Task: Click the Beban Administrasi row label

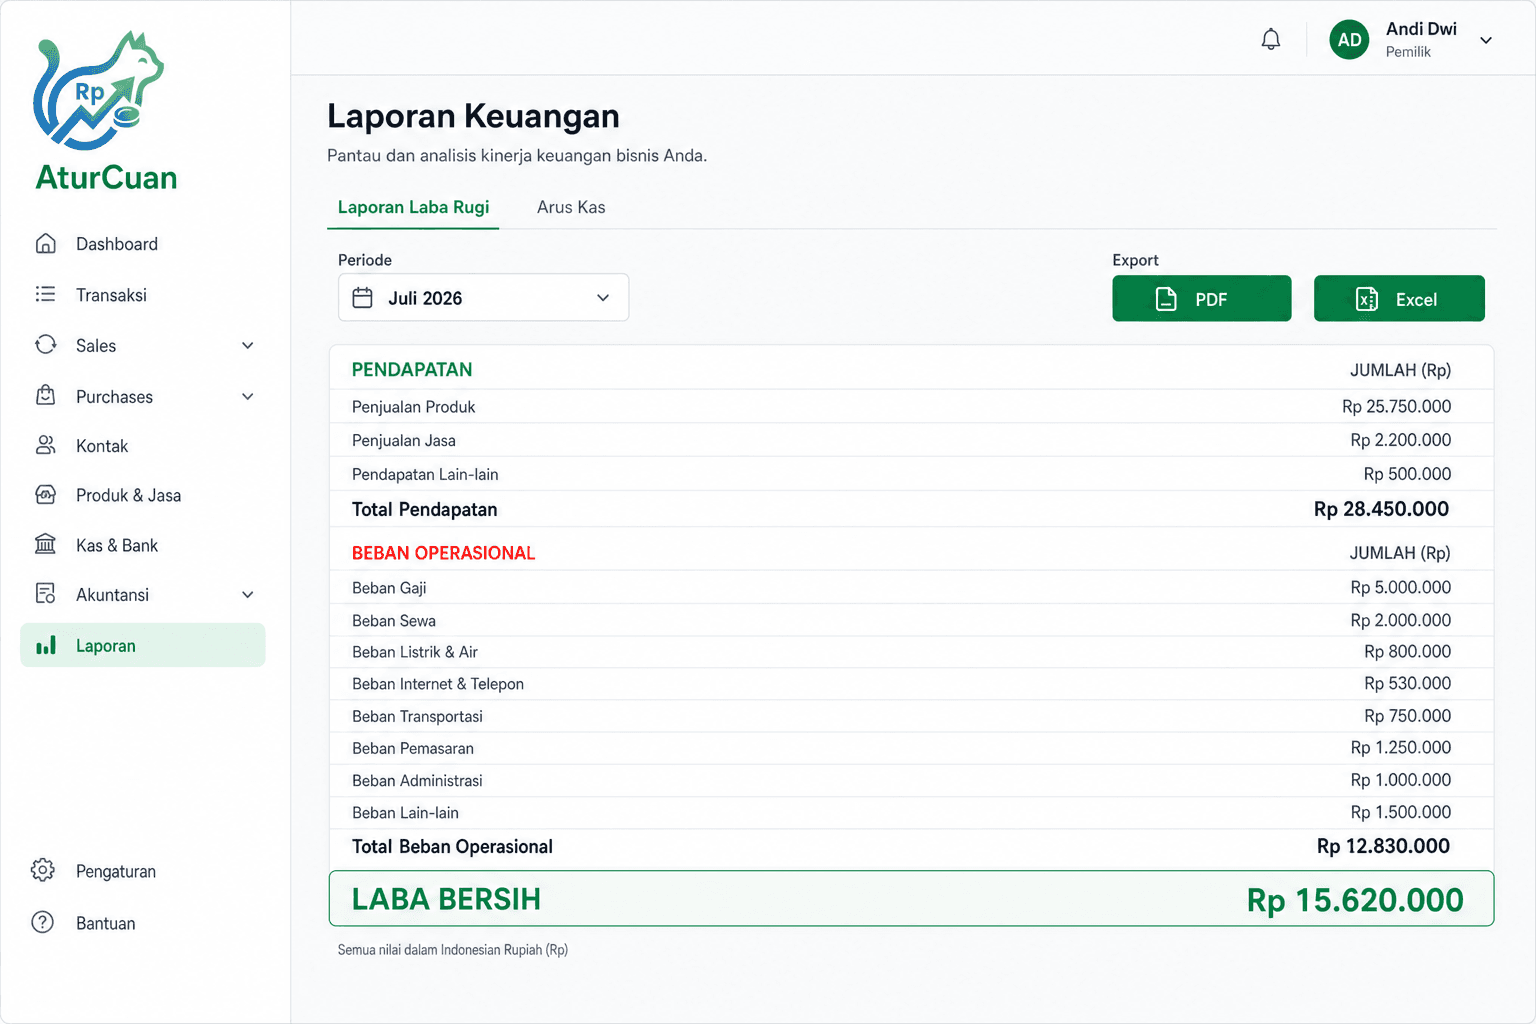Action: pyautogui.click(x=417, y=780)
